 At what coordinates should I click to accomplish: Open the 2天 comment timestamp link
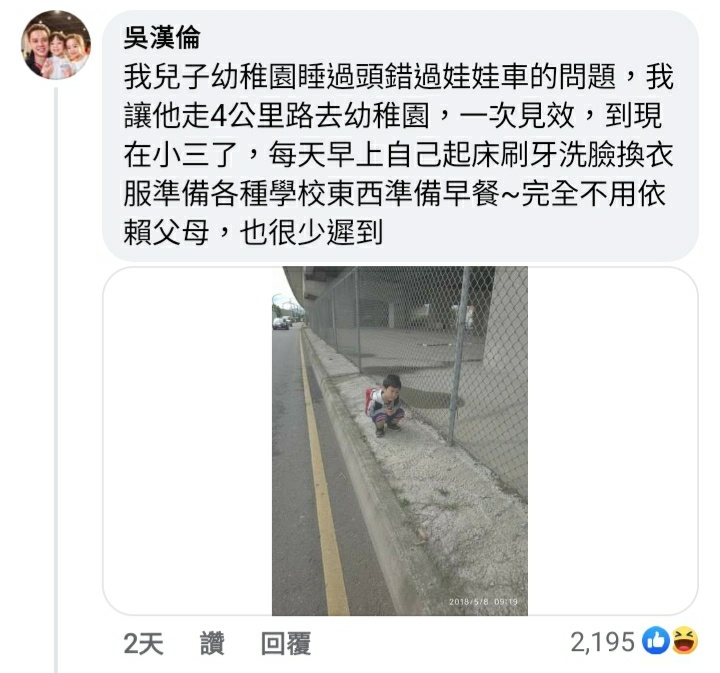(143, 643)
